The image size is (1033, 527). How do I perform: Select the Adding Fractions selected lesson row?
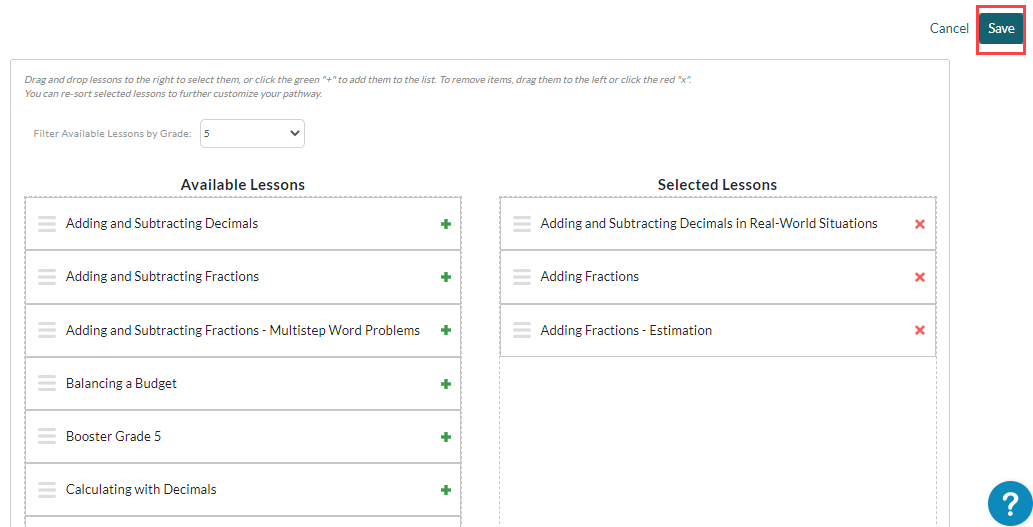point(717,277)
